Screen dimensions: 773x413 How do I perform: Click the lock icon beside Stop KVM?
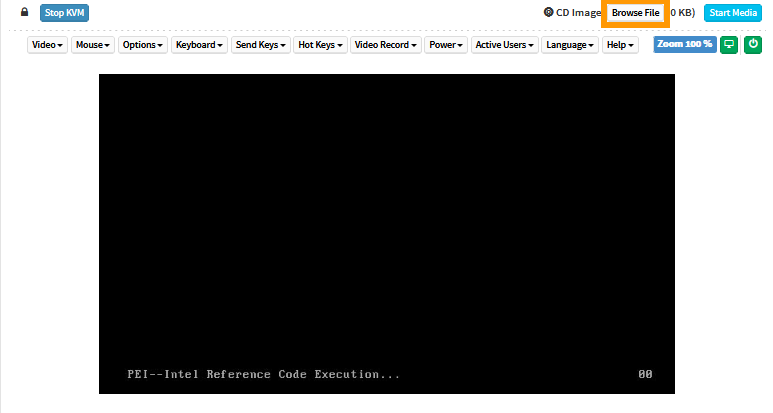click(x=25, y=12)
